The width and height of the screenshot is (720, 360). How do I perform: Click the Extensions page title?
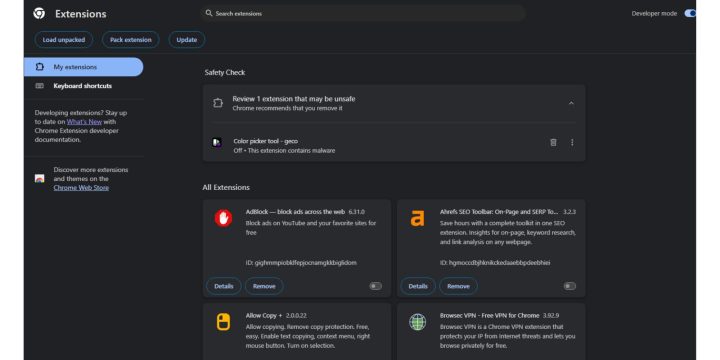pyautogui.click(x=81, y=14)
